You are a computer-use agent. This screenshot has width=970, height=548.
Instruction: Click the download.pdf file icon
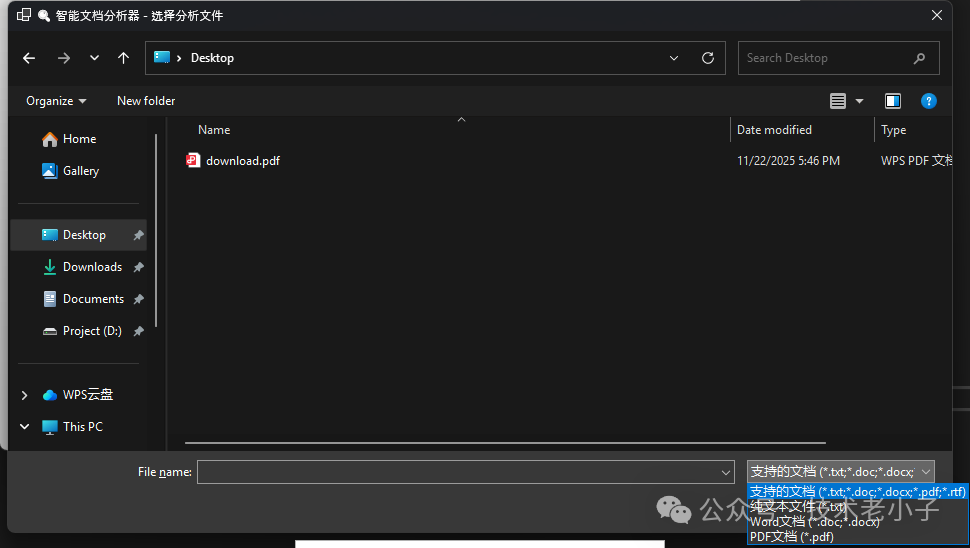194,160
